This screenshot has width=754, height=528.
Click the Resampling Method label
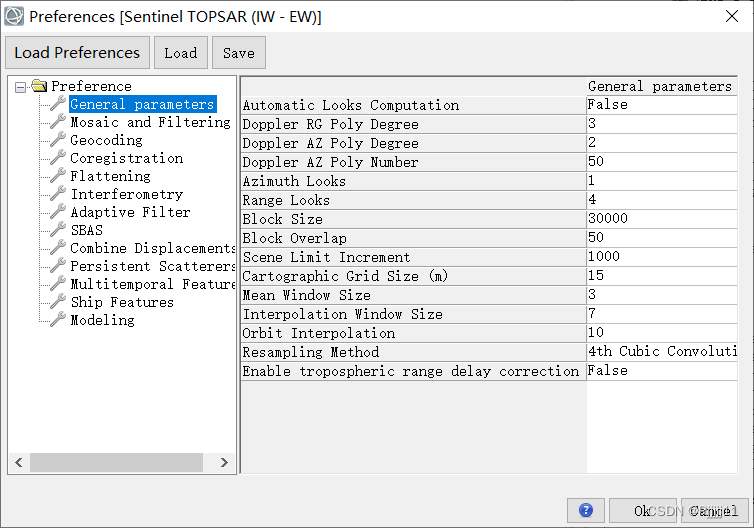[x=311, y=352]
